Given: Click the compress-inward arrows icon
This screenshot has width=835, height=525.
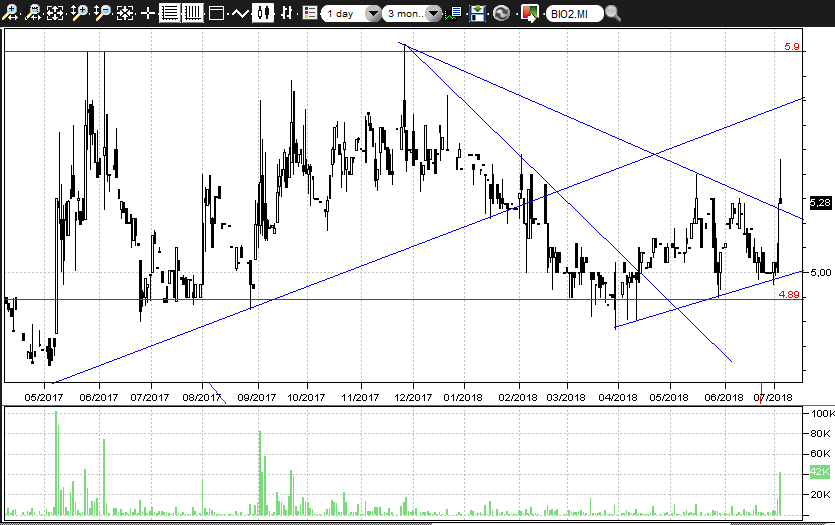Looking at the screenshot, I should [125, 13].
